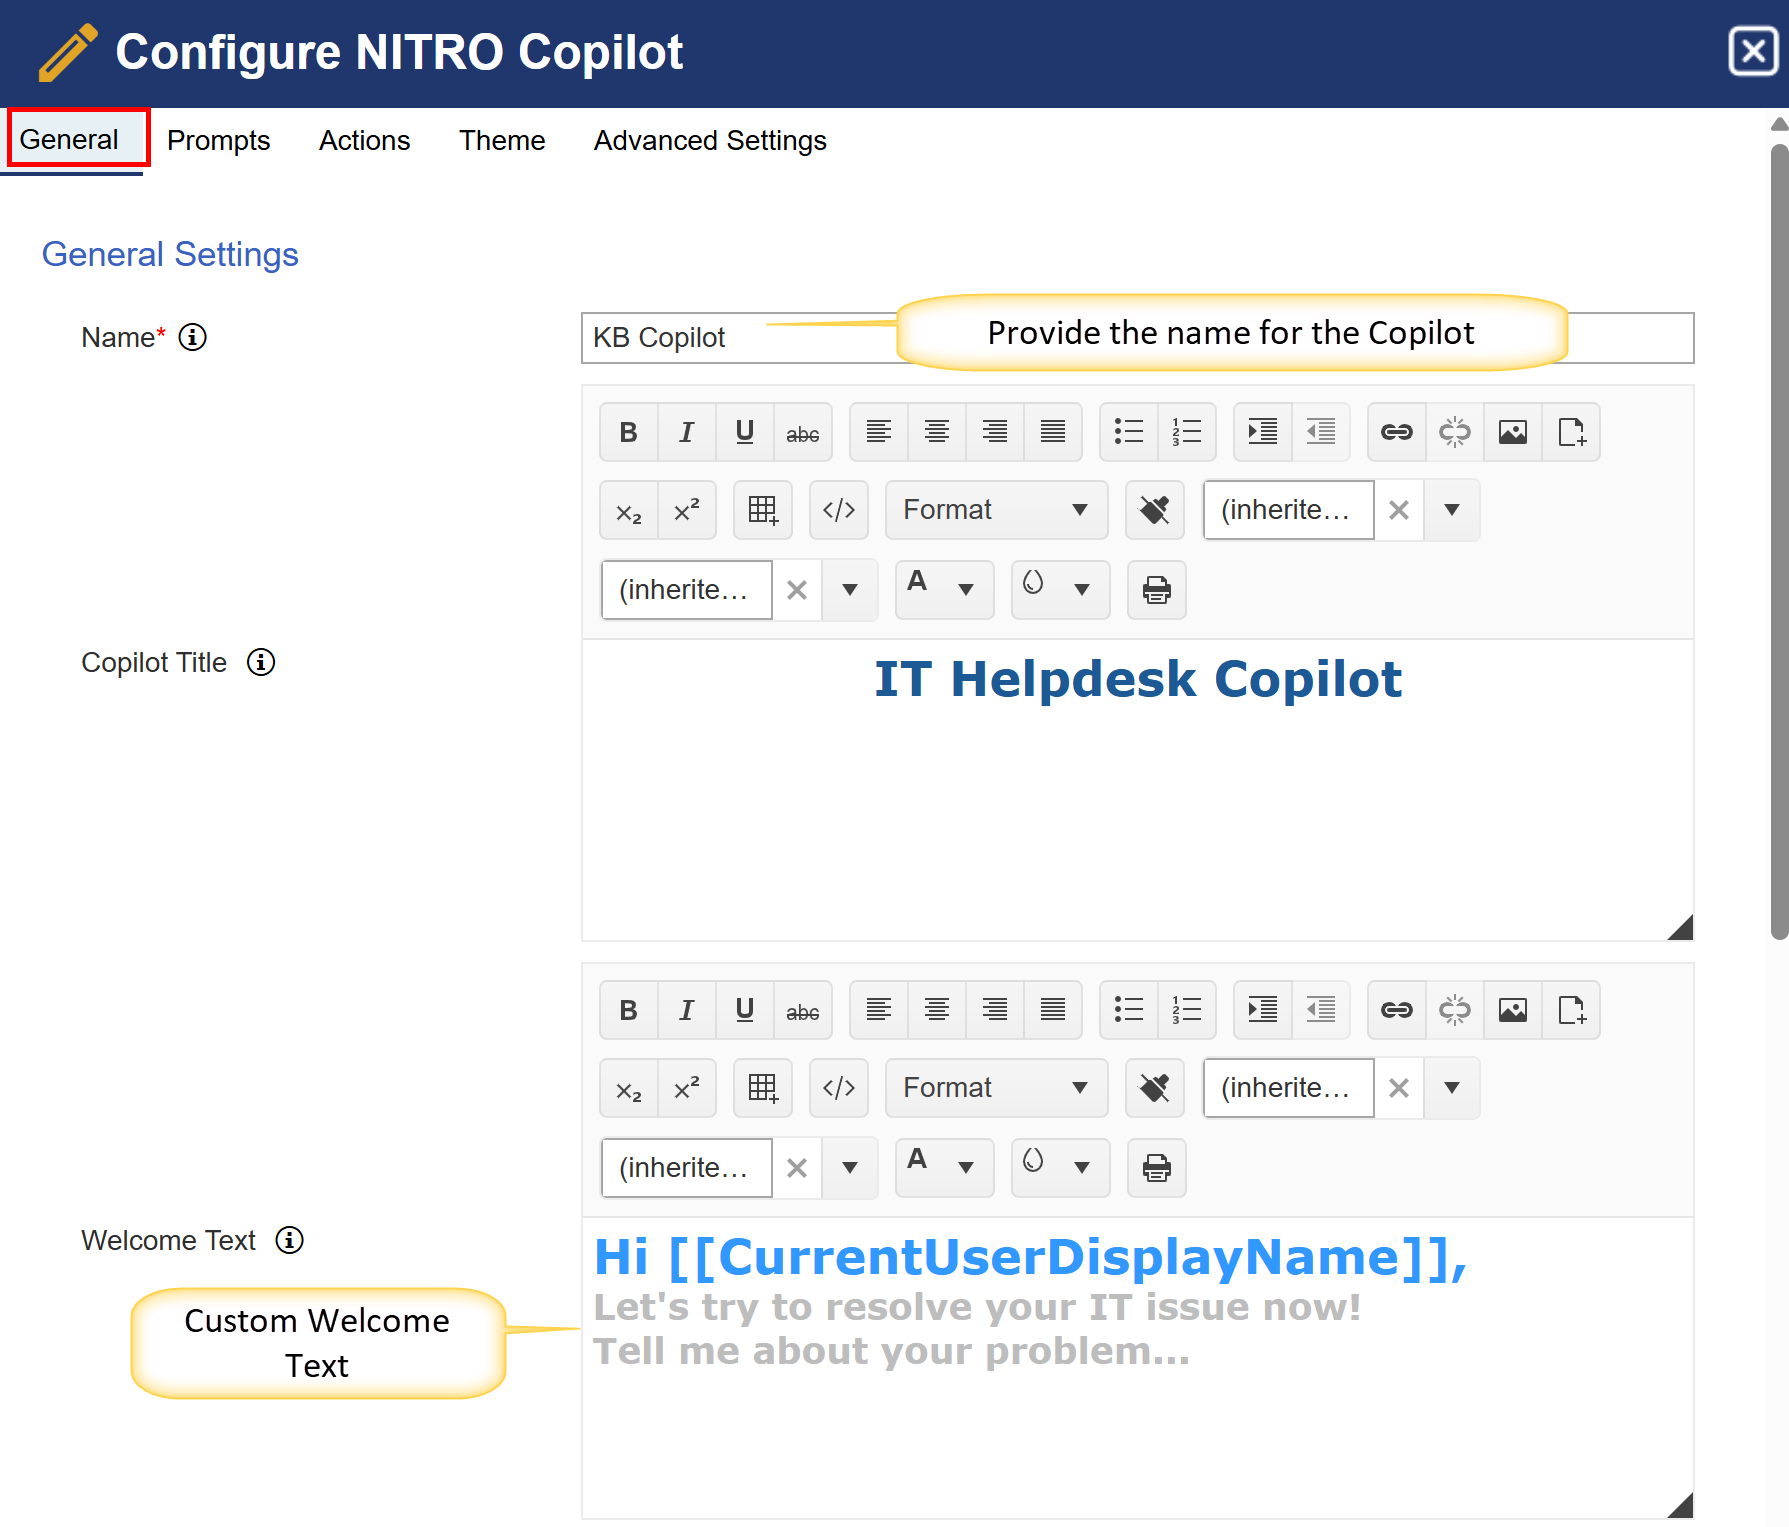This screenshot has height=1527, width=1789.
Task: Toggle strikethrough in the Copilot Title toolbar
Action: point(803,432)
